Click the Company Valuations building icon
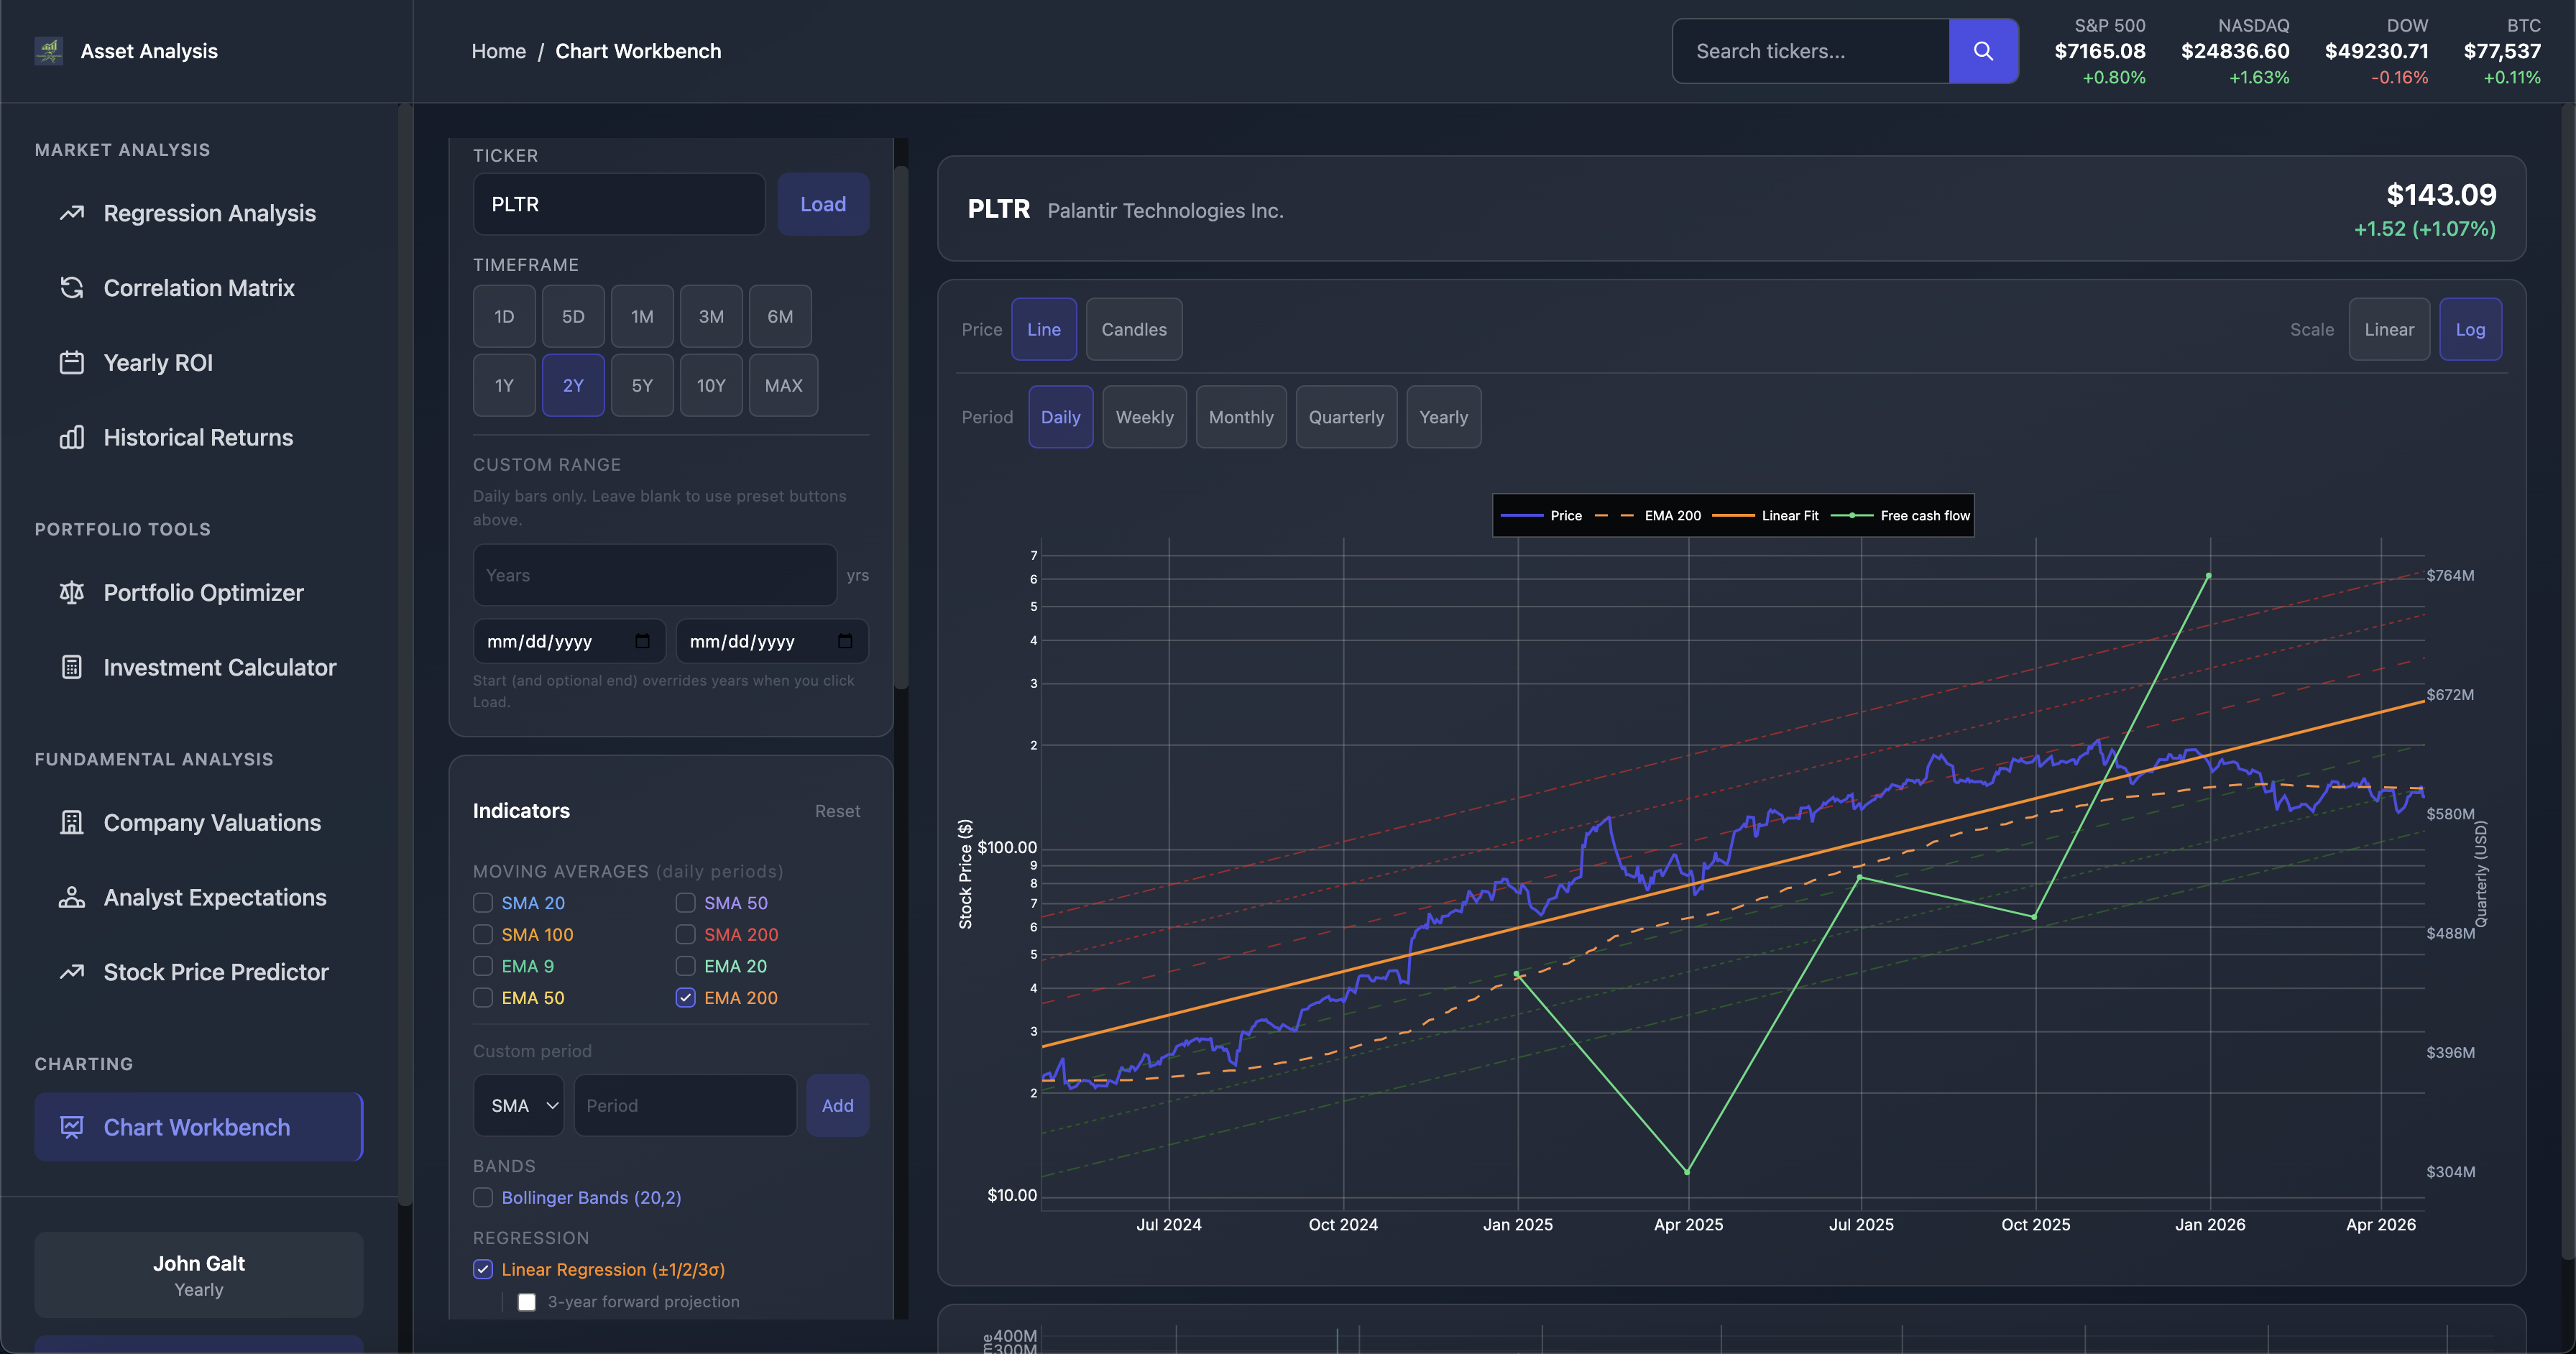Screen dimensions: 2576x1354 [x=72, y=823]
